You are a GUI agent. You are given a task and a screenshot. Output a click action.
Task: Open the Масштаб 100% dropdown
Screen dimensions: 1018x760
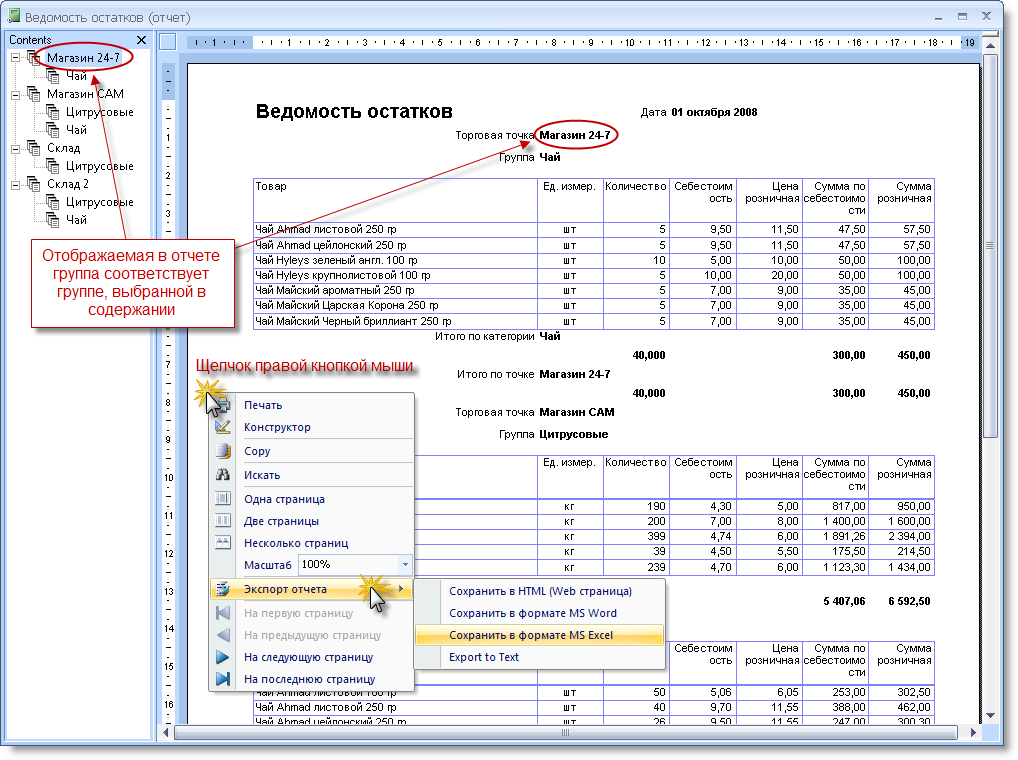coord(405,565)
